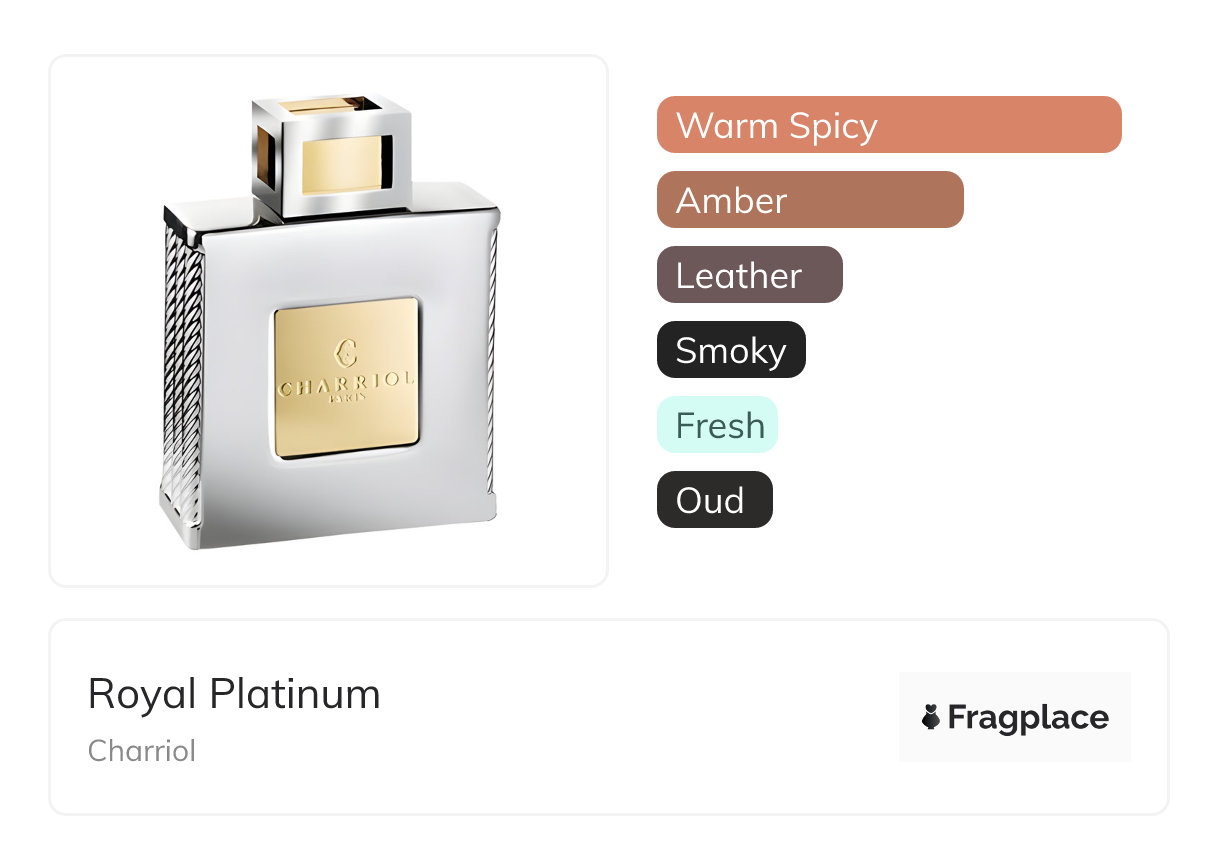Screen dimensions: 1218x864
Task: Select the Warm Spicy accord bar
Action: 888,125
